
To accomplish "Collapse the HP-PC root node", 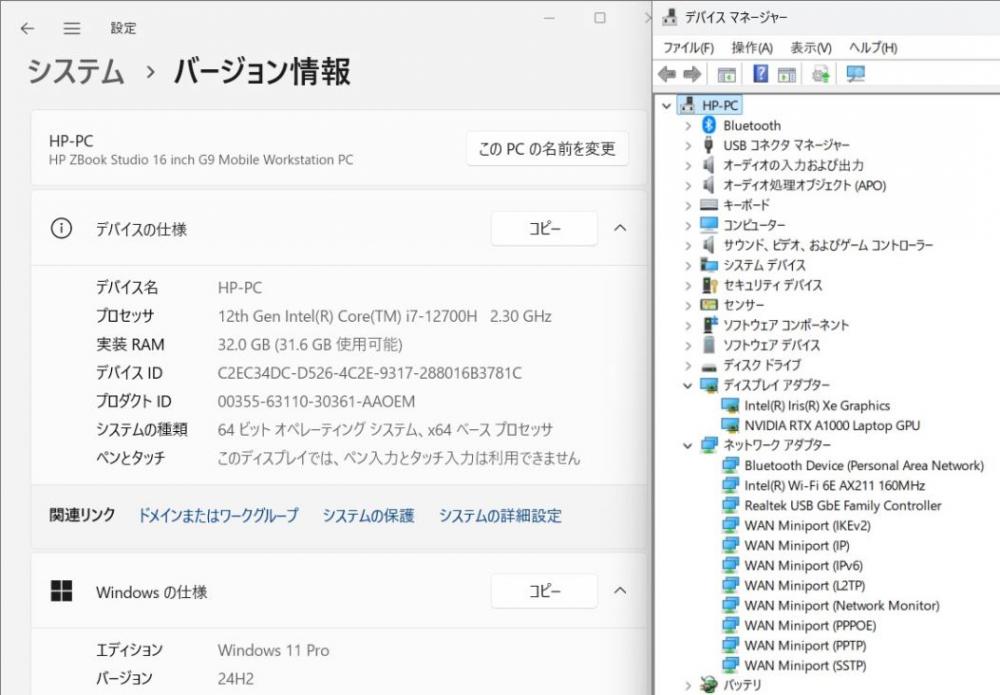I will (x=666, y=106).
